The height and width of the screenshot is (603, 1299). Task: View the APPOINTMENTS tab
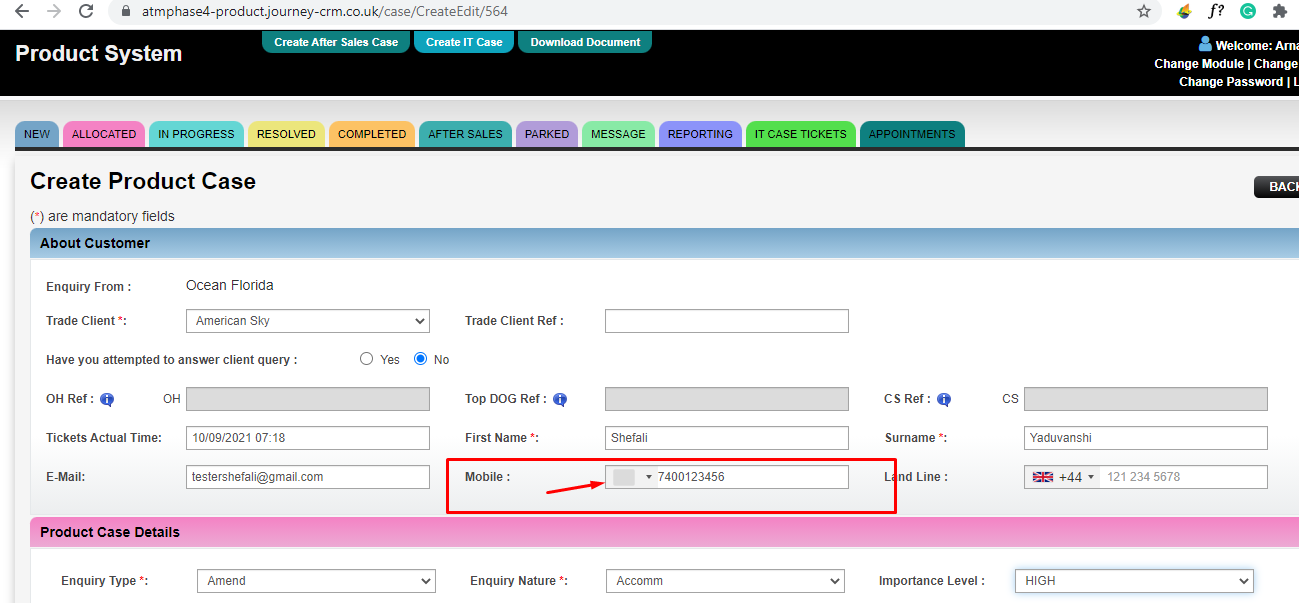point(912,134)
